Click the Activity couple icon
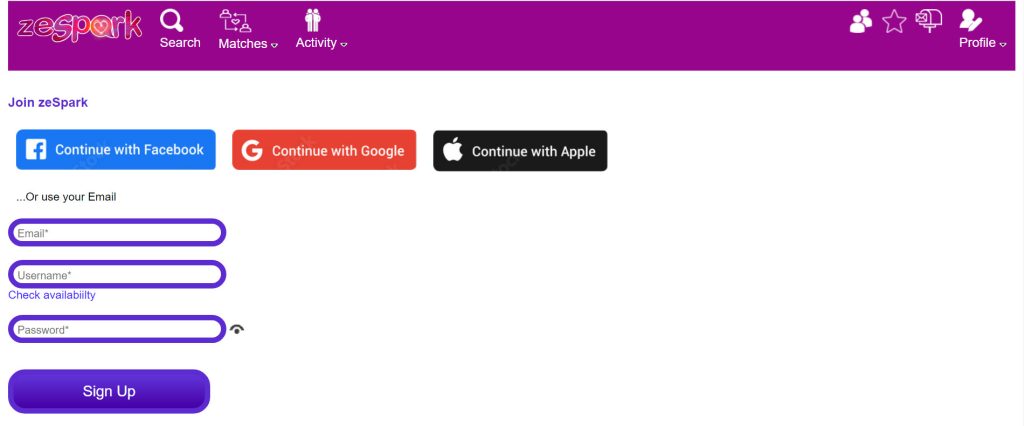The height and width of the screenshot is (426, 1024). click(313, 20)
